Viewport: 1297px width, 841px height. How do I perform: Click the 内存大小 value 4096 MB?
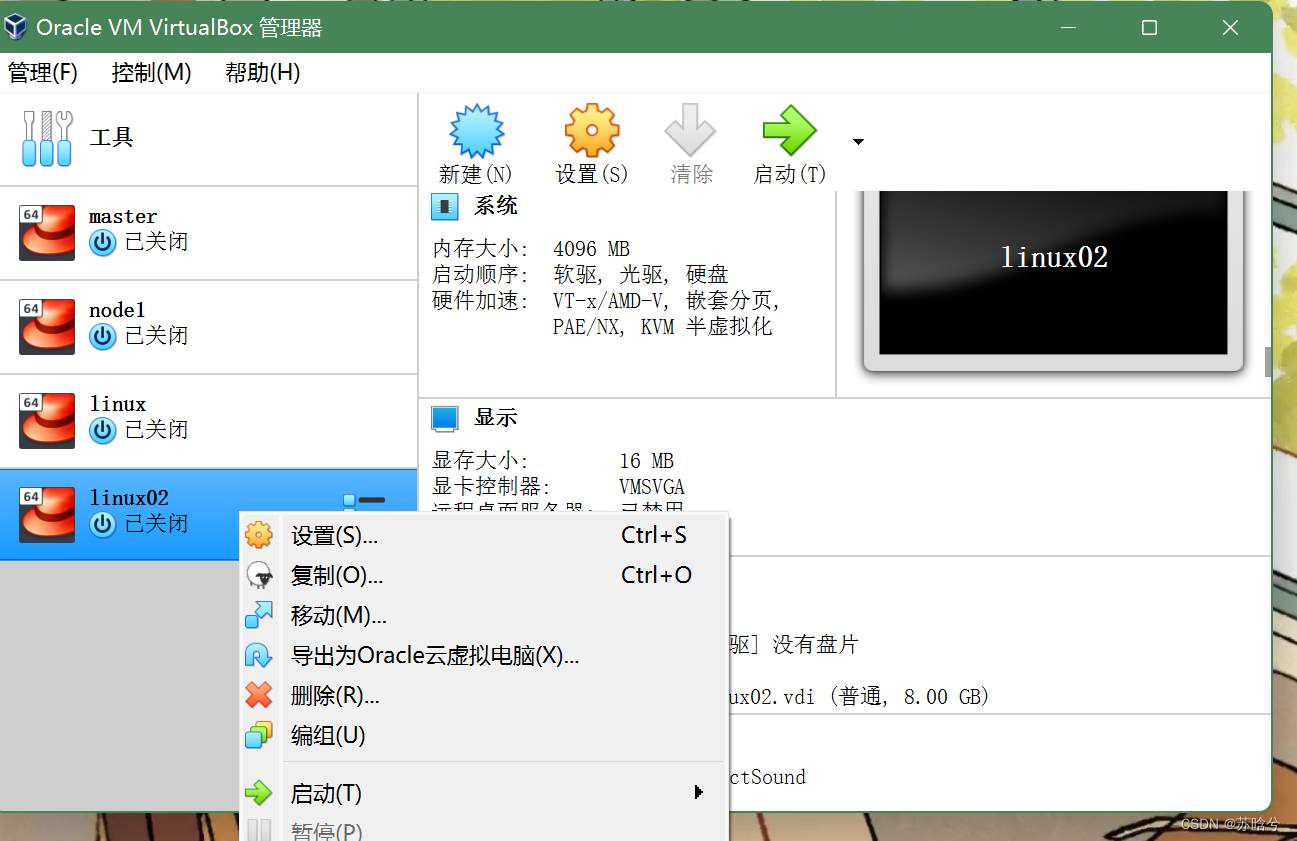pyautogui.click(x=592, y=249)
